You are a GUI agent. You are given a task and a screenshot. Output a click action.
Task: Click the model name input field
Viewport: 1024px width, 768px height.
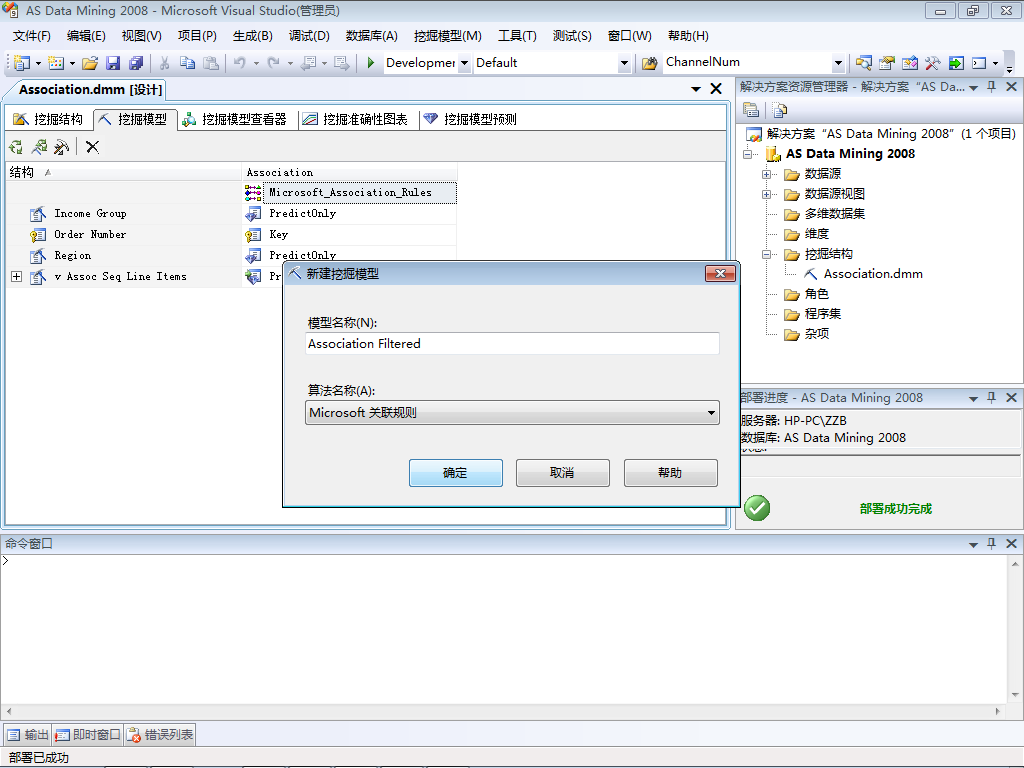tap(512, 344)
